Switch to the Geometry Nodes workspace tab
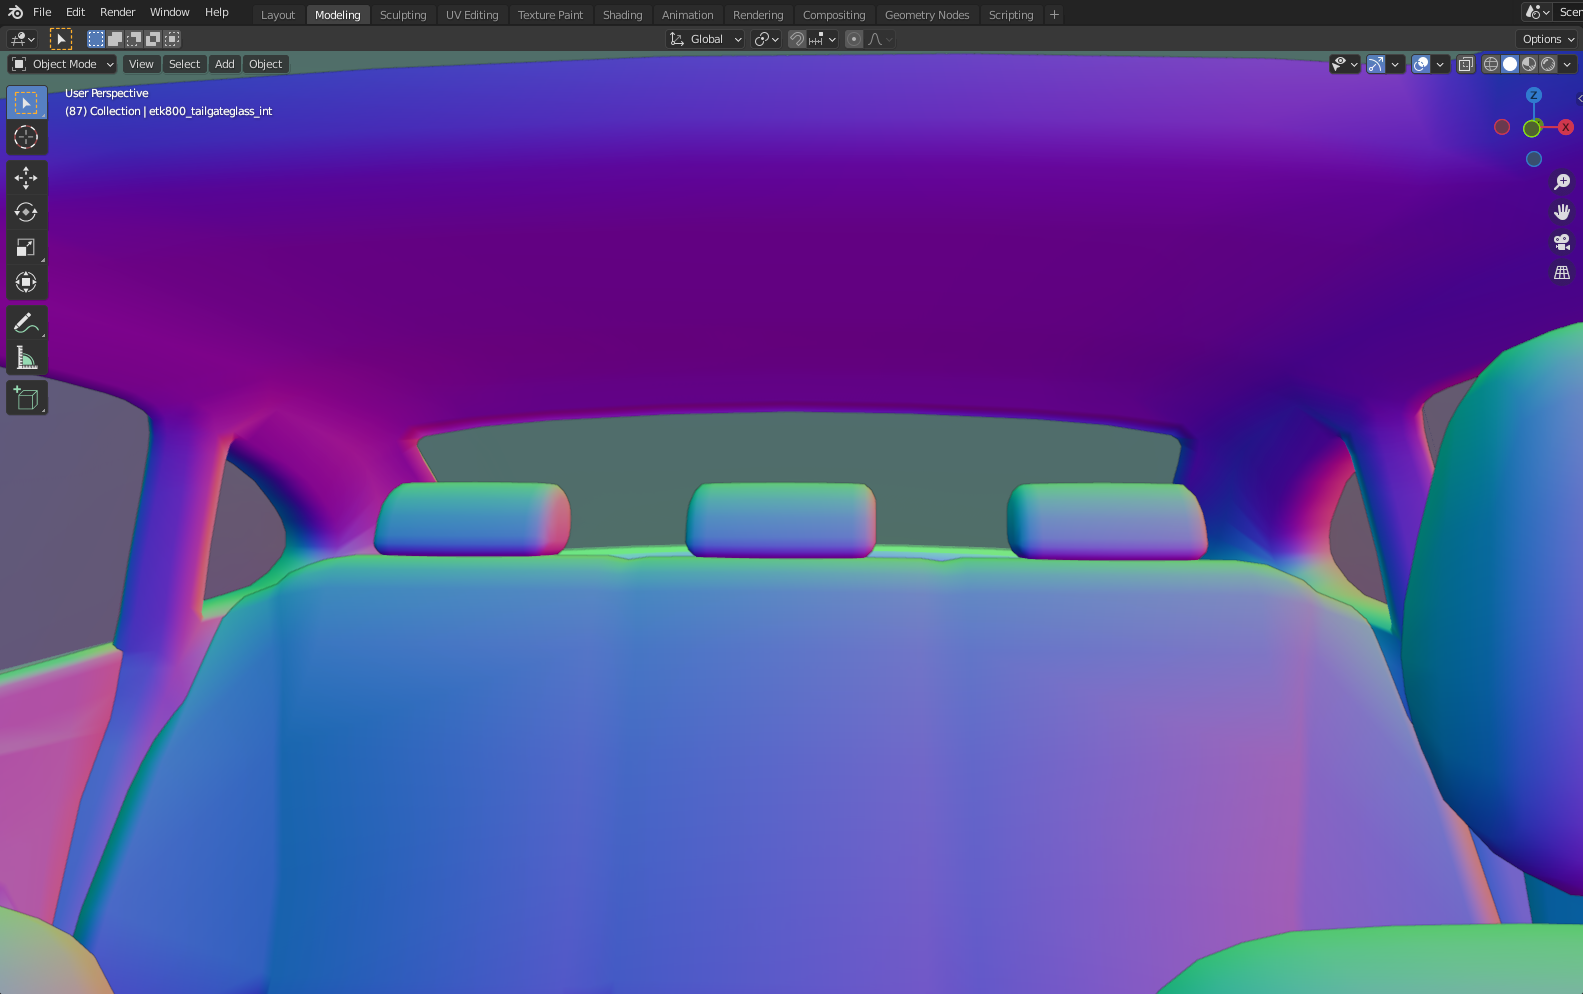The height and width of the screenshot is (994, 1583). click(927, 15)
